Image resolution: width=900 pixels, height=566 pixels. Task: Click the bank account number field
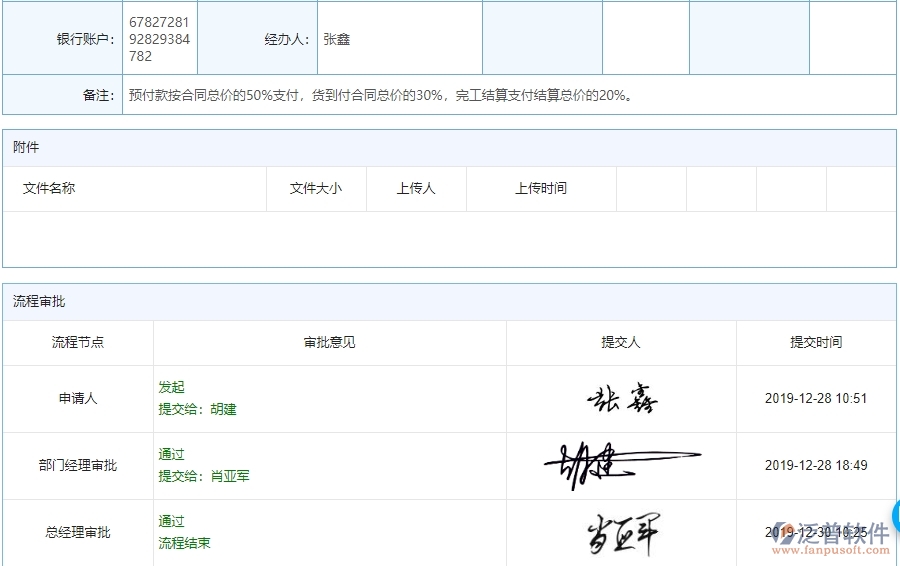[159, 39]
